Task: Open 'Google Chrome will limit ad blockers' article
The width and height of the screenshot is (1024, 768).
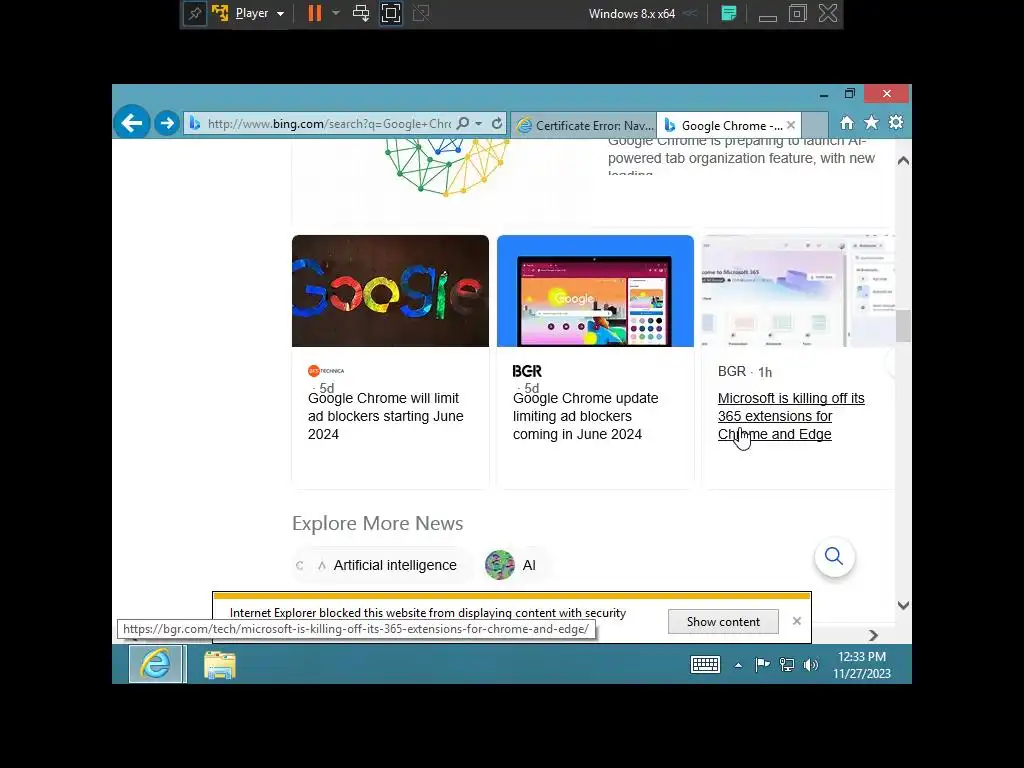Action: (385, 416)
